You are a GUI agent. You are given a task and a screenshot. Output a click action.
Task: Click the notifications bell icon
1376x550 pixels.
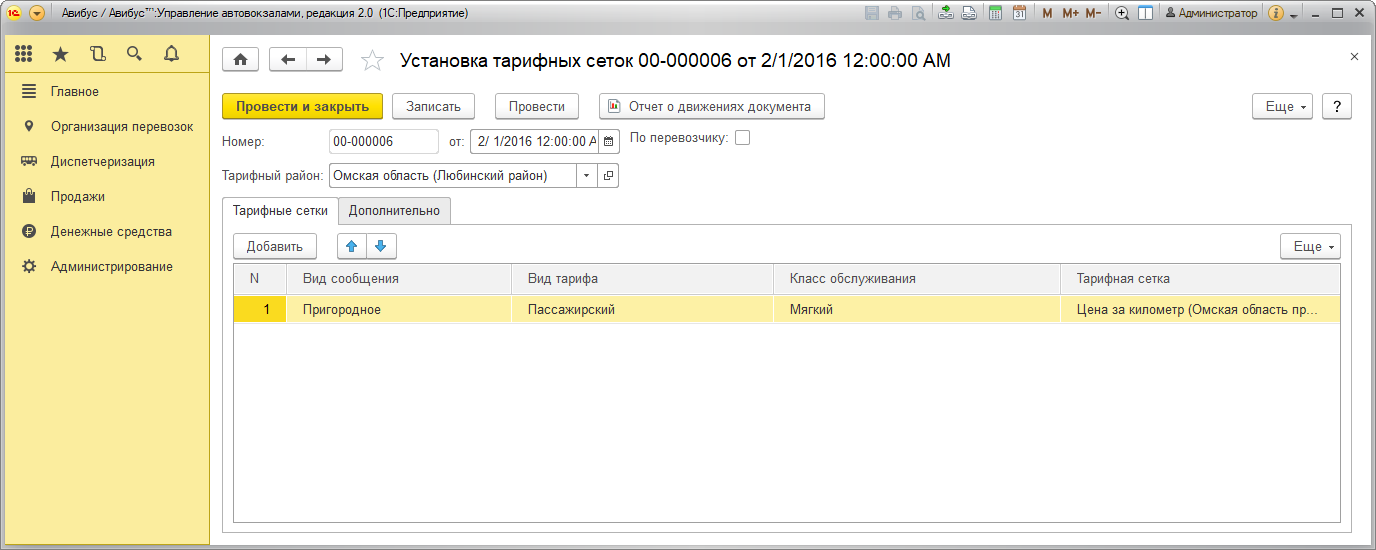pos(171,54)
